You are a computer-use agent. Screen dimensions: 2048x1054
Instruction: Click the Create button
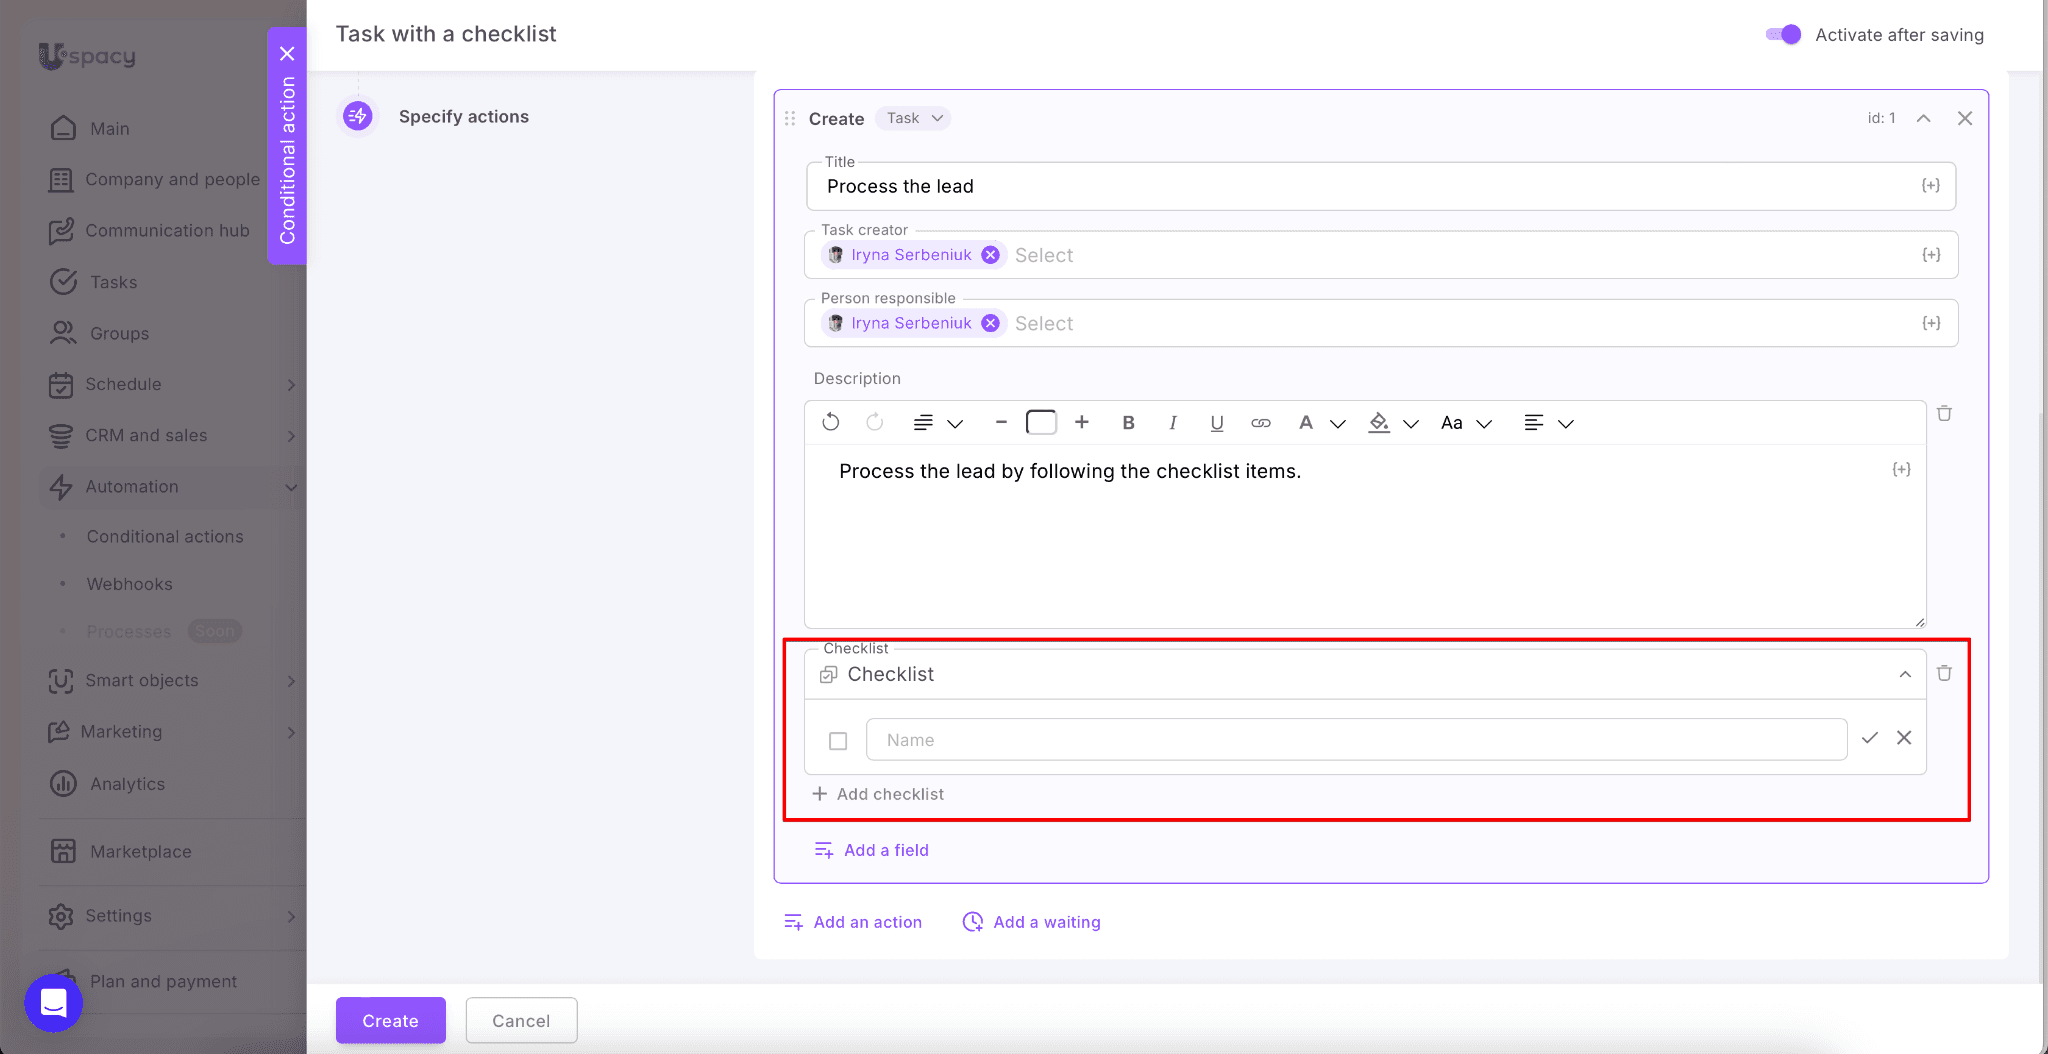tap(390, 1020)
